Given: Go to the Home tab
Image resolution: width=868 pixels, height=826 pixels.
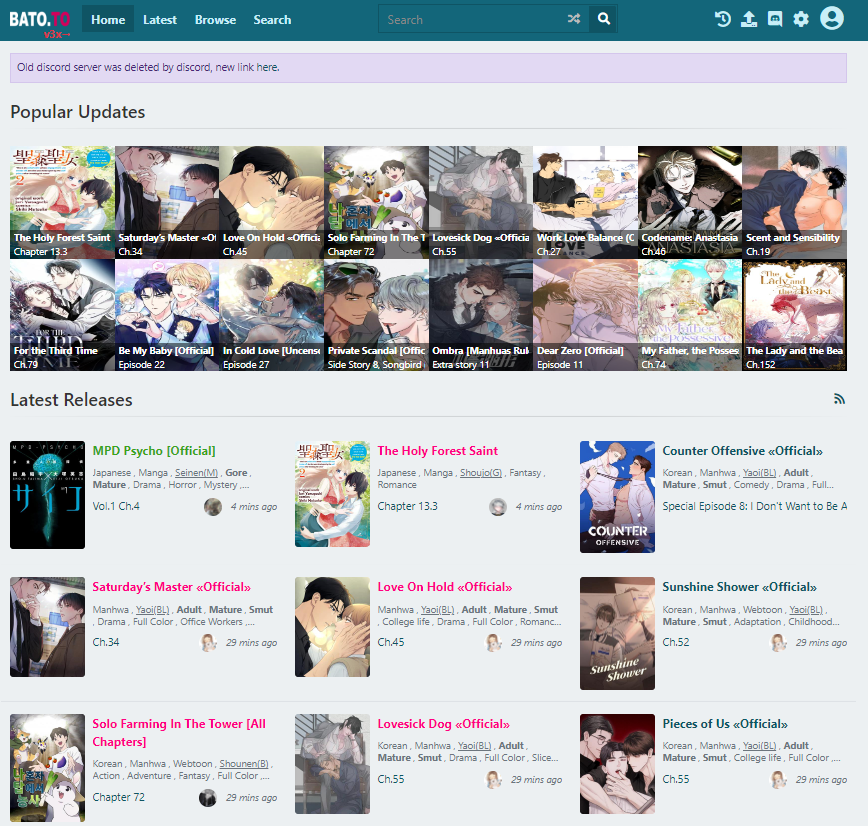Looking at the screenshot, I should [108, 19].
